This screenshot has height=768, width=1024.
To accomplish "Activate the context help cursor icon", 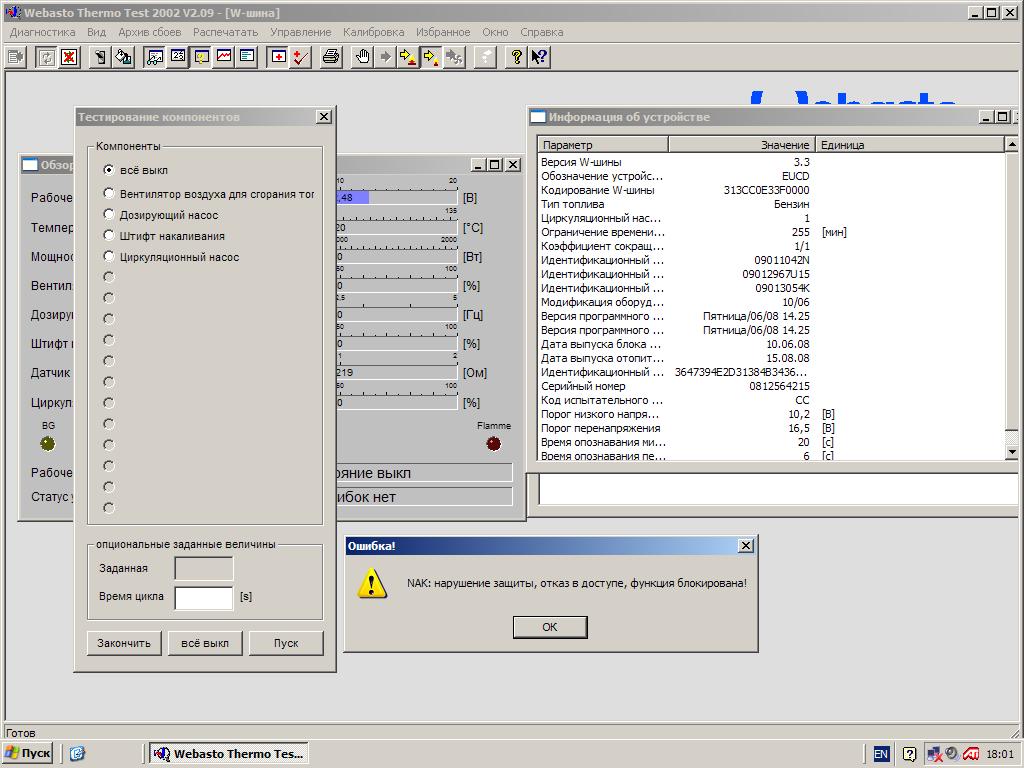I will 539,57.
